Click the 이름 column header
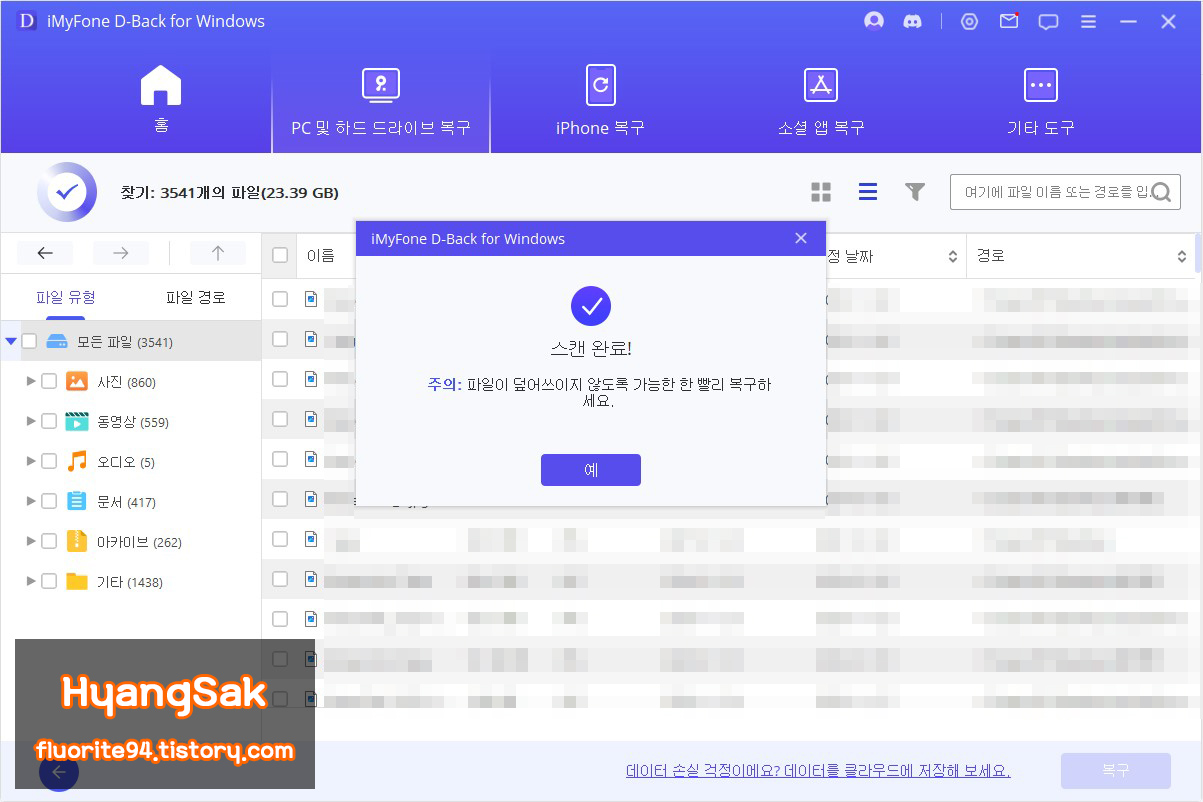Image resolution: width=1203 pixels, height=802 pixels. (321, 256)
